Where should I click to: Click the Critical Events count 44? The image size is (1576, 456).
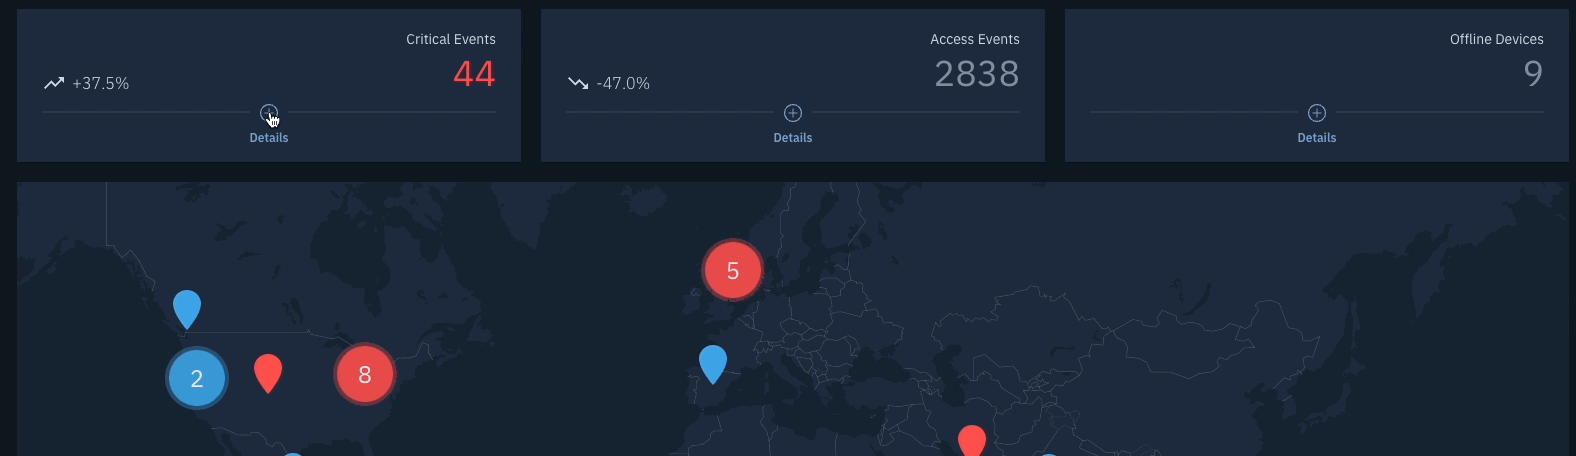point(474,74)
